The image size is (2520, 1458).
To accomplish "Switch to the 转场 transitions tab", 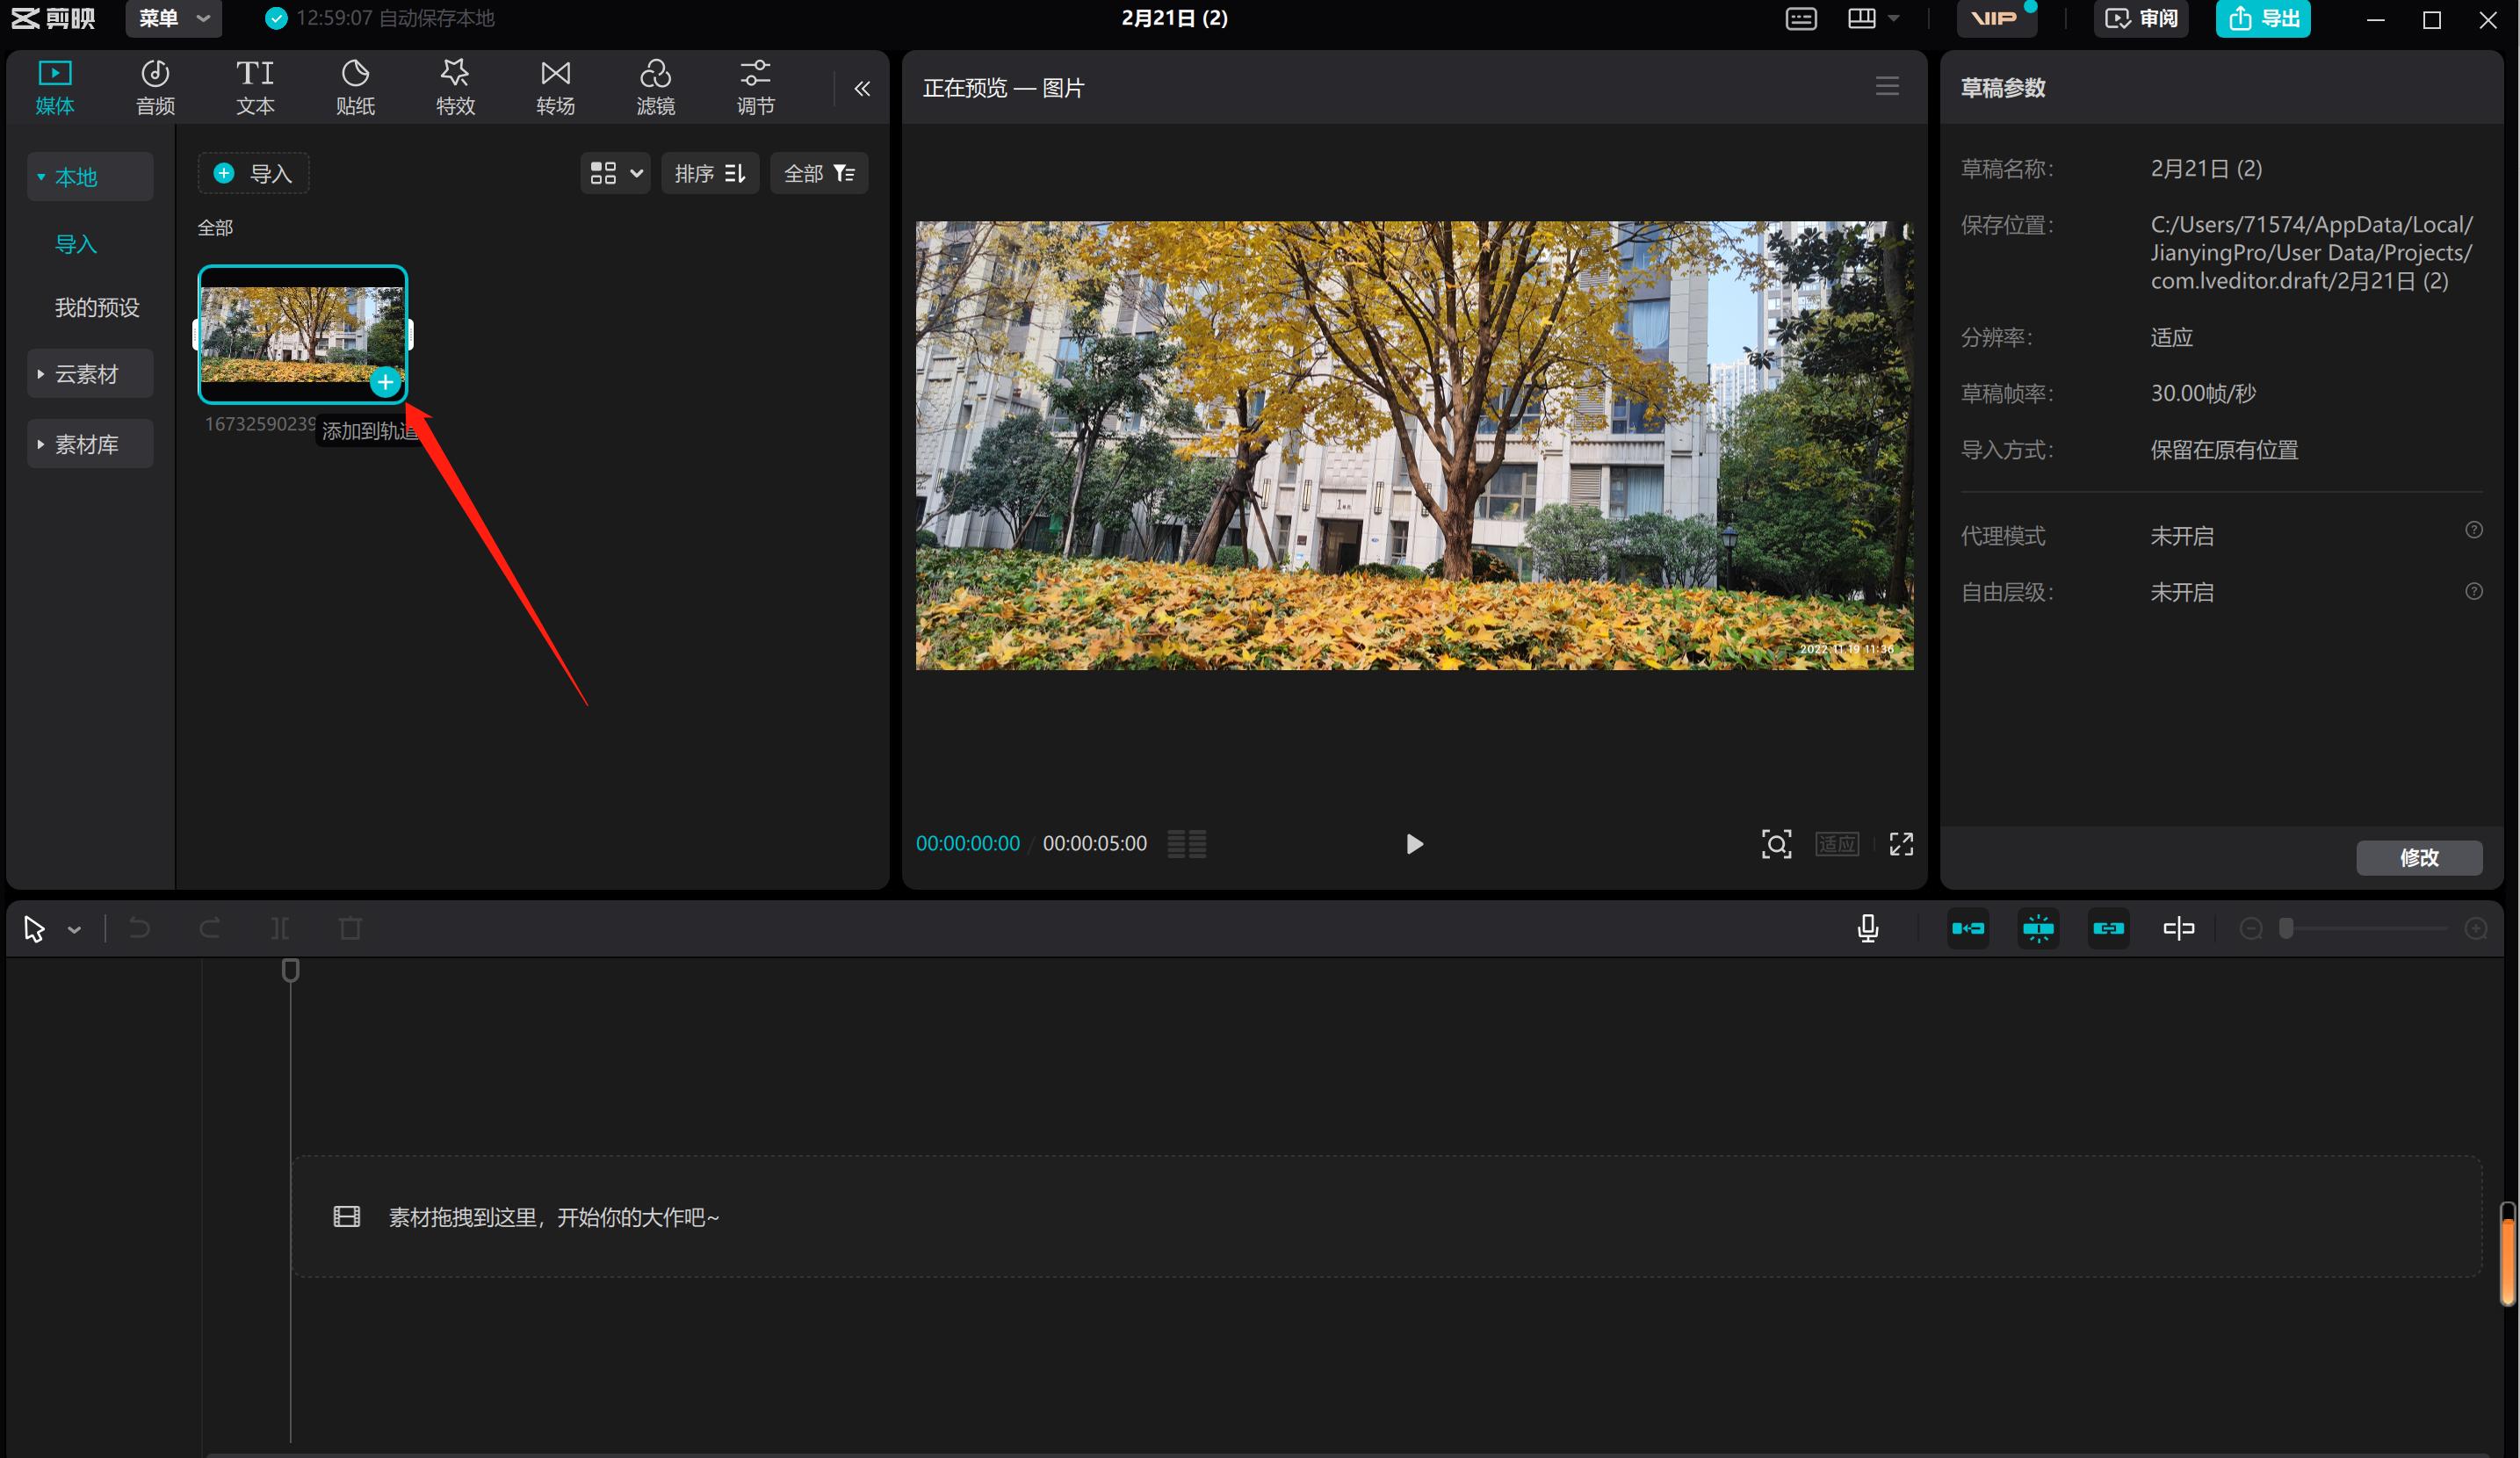I will [x=555, y=87].
